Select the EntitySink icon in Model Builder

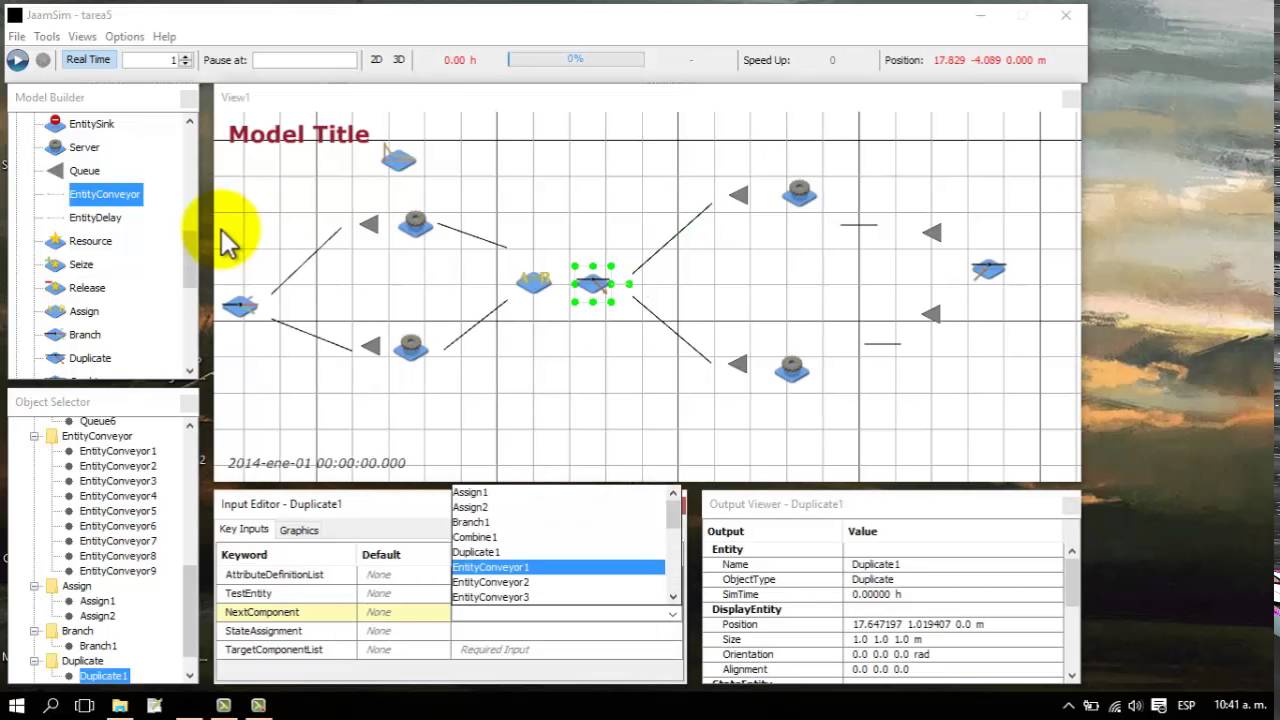pyautogui.click(x=56, y=123)
